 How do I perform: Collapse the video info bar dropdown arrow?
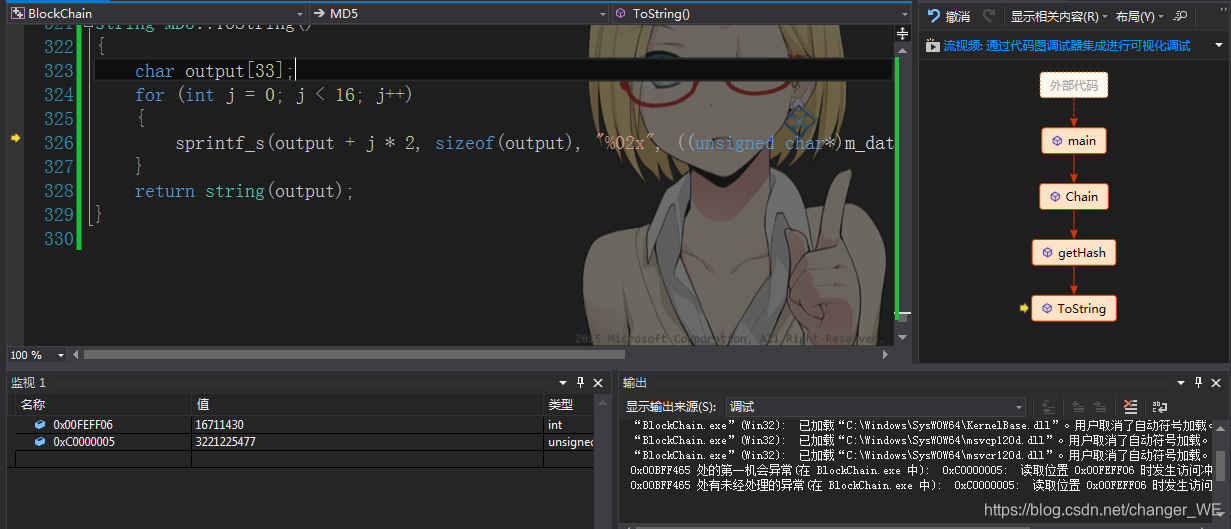pos(1221,45)
